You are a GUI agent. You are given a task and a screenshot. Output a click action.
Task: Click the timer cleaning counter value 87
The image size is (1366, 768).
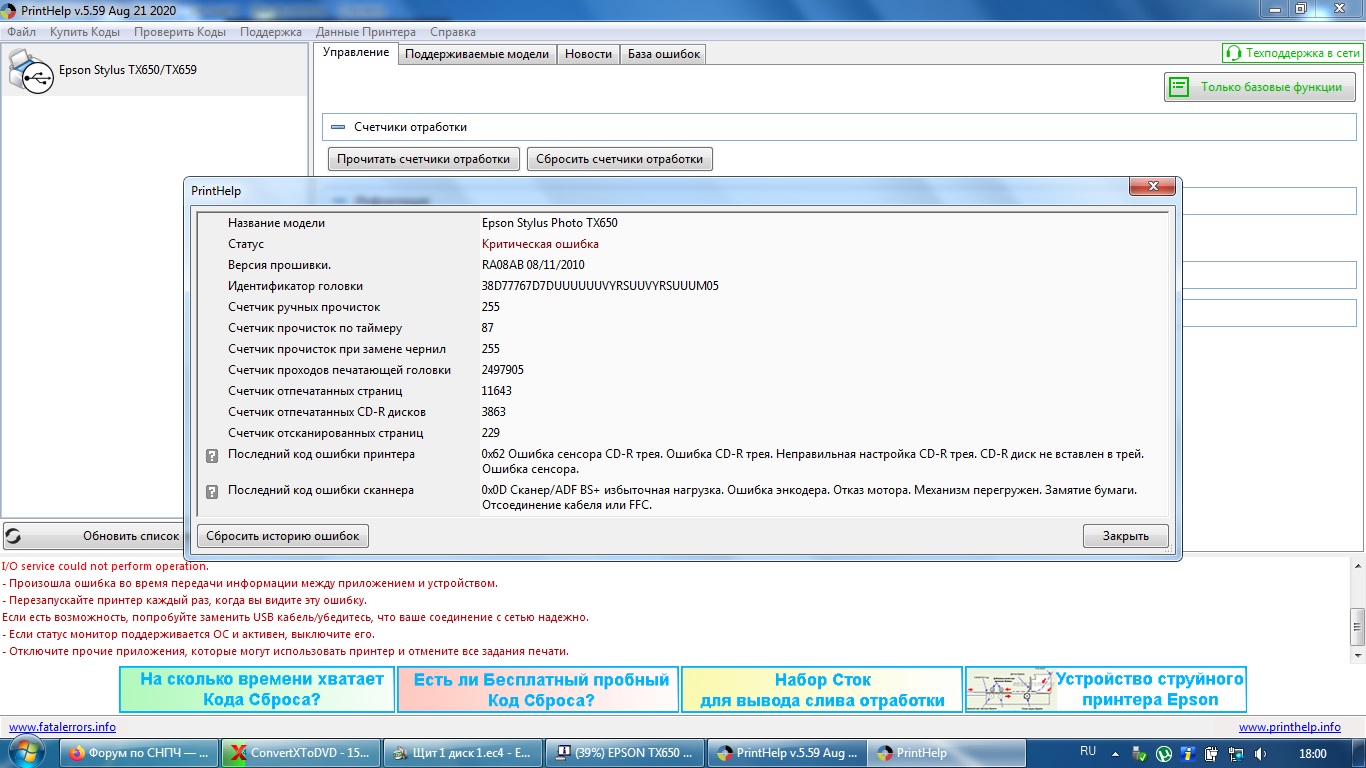pos(488,328)
